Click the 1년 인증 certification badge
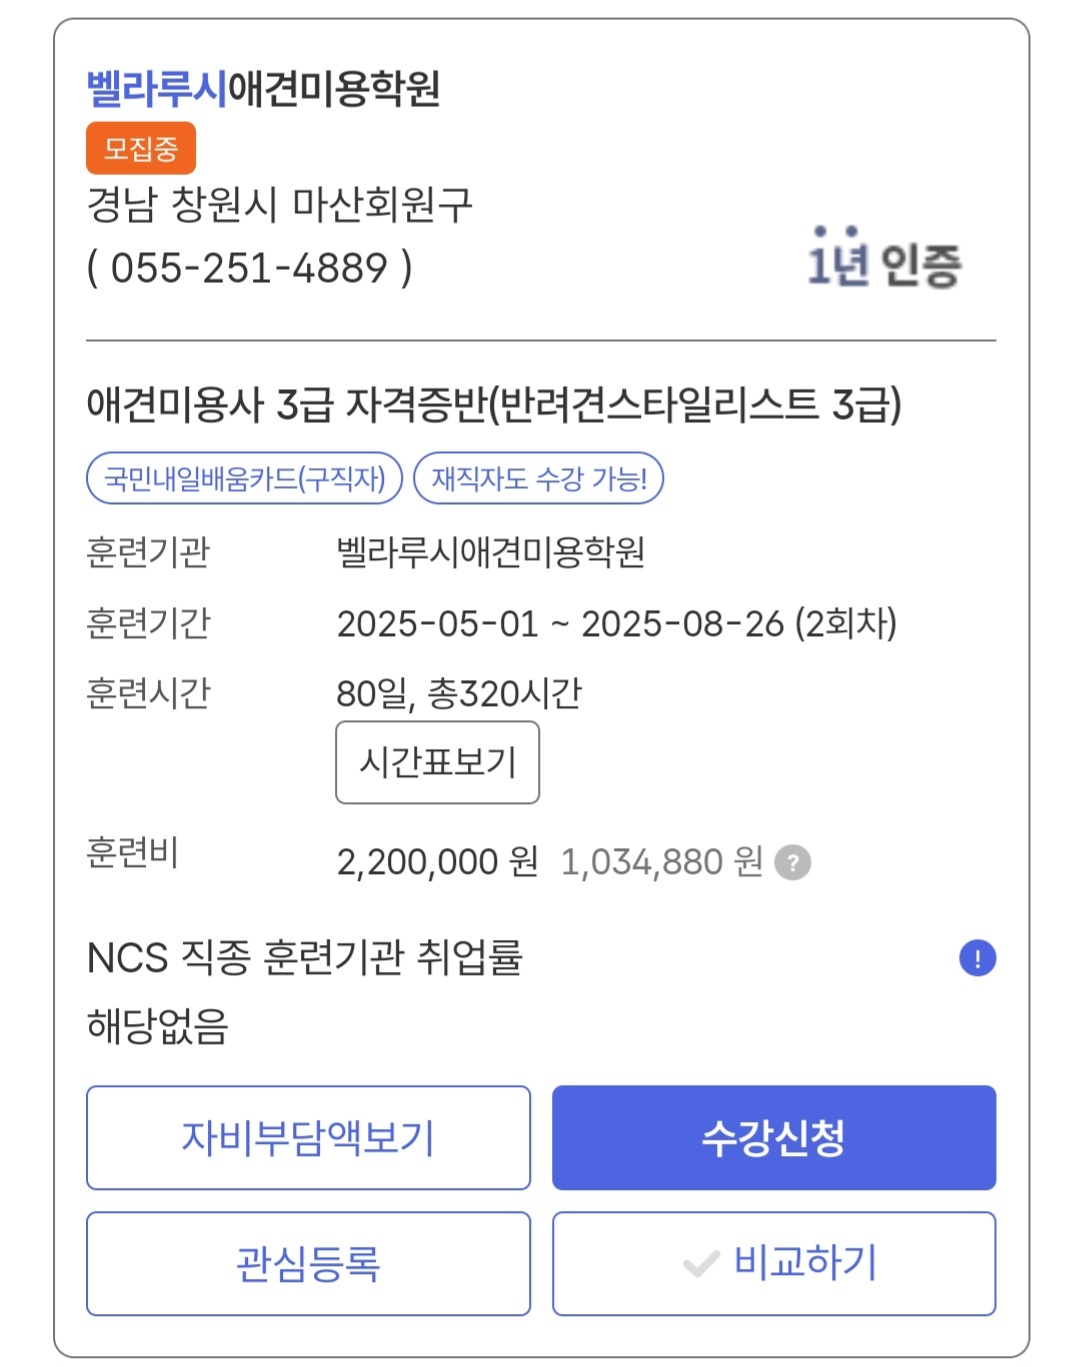 click(x=884, y=259)
